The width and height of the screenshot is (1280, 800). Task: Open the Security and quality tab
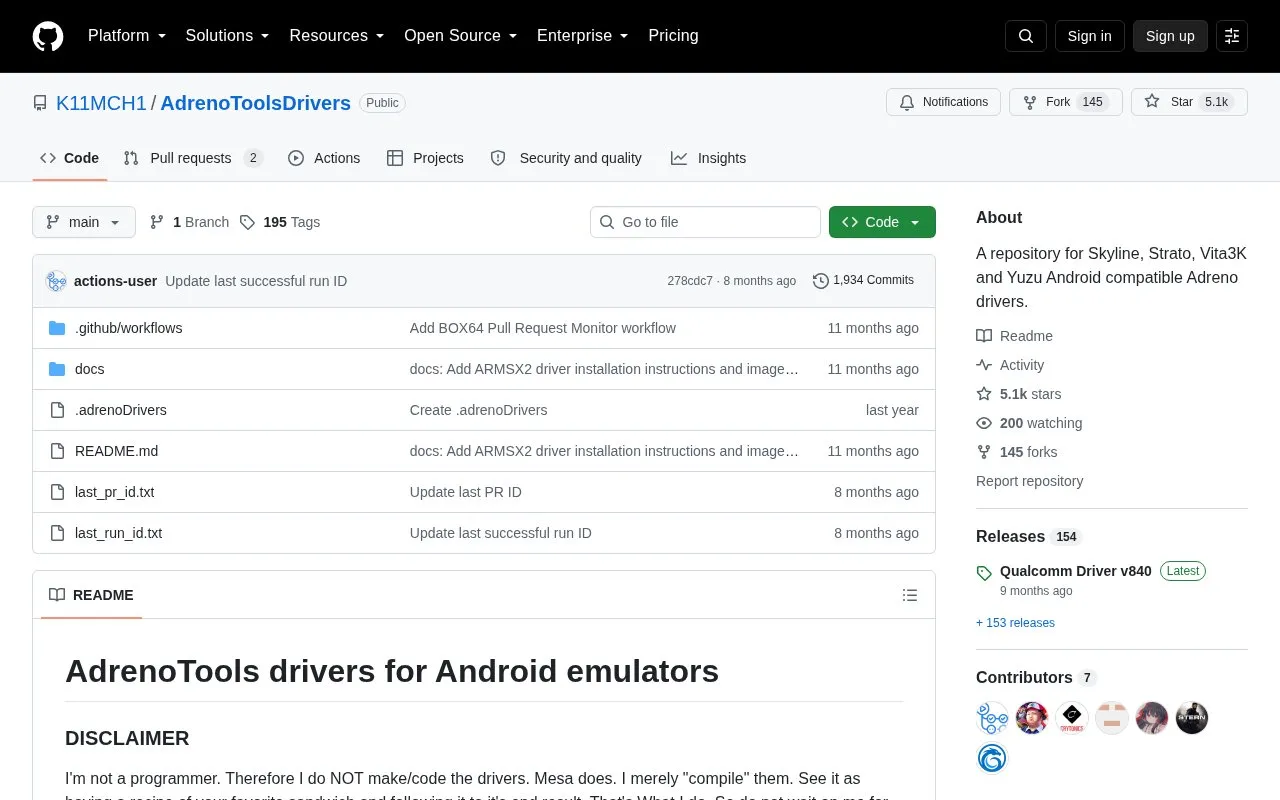[566, 158]
